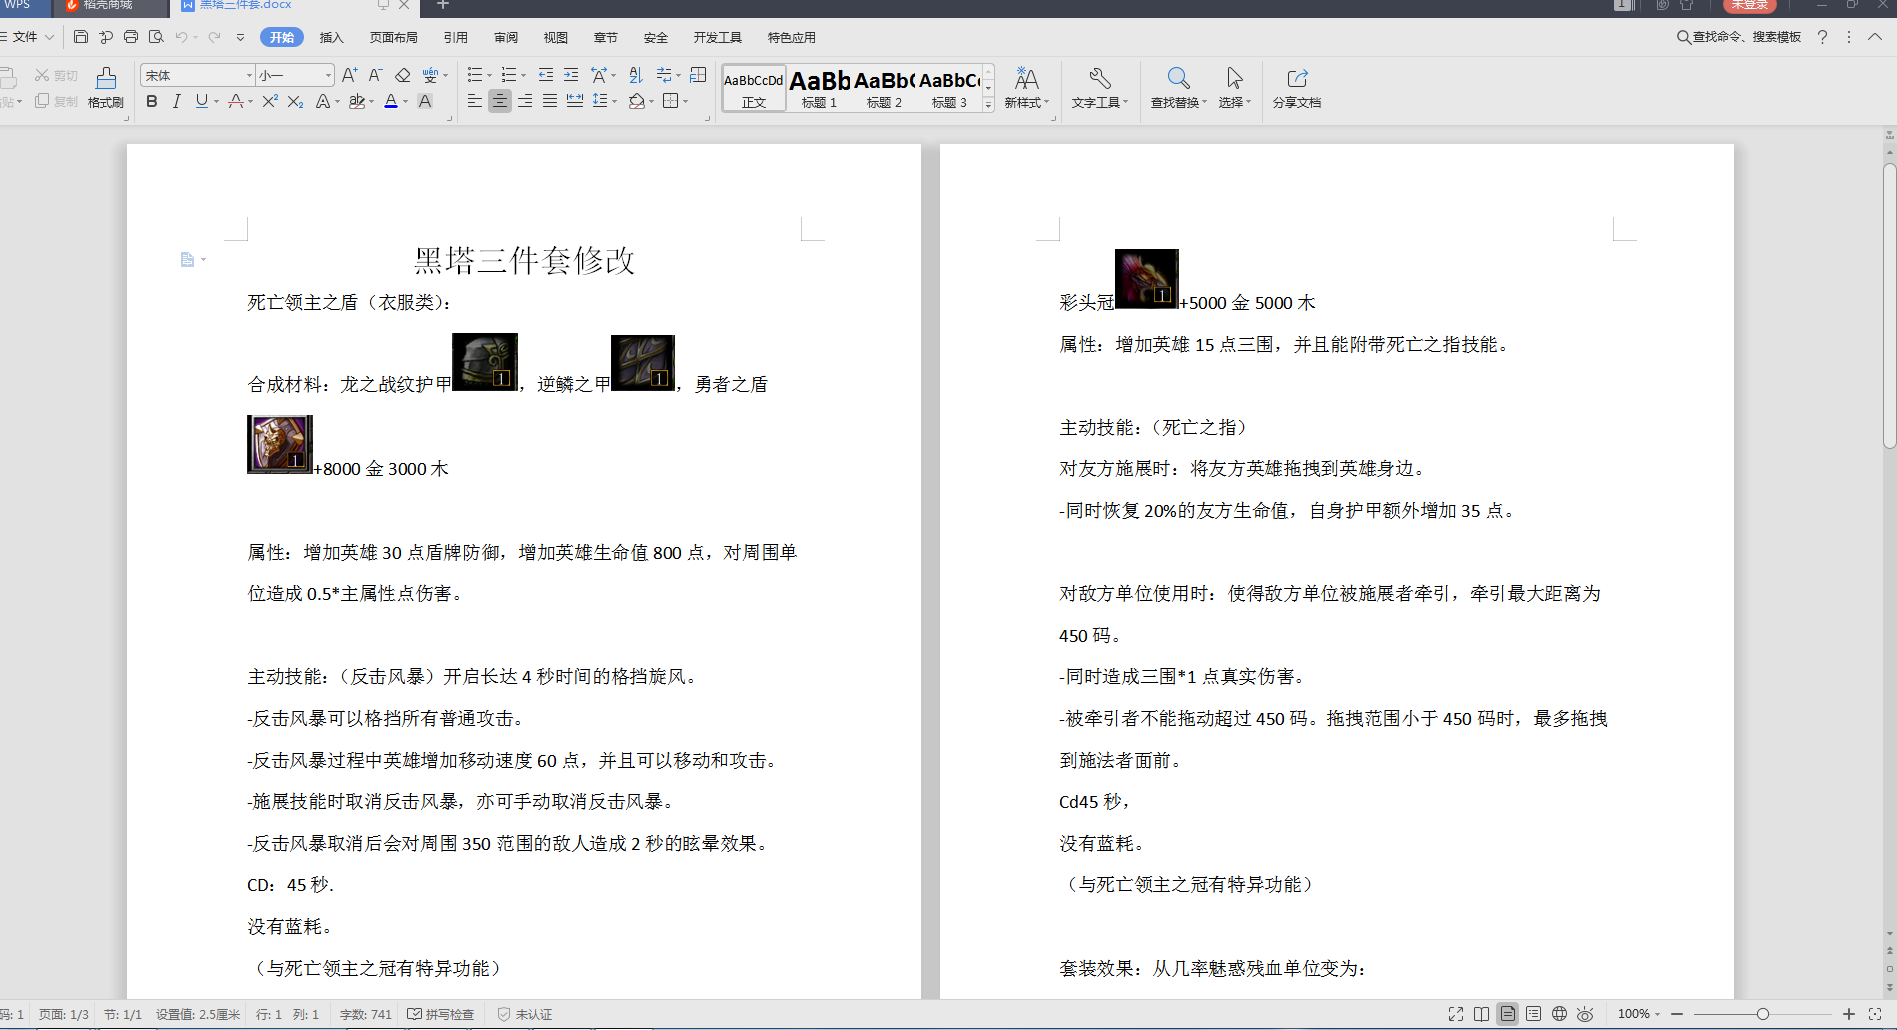Switch to web layout view

pyautogui.click(x=1559, y=1014)
